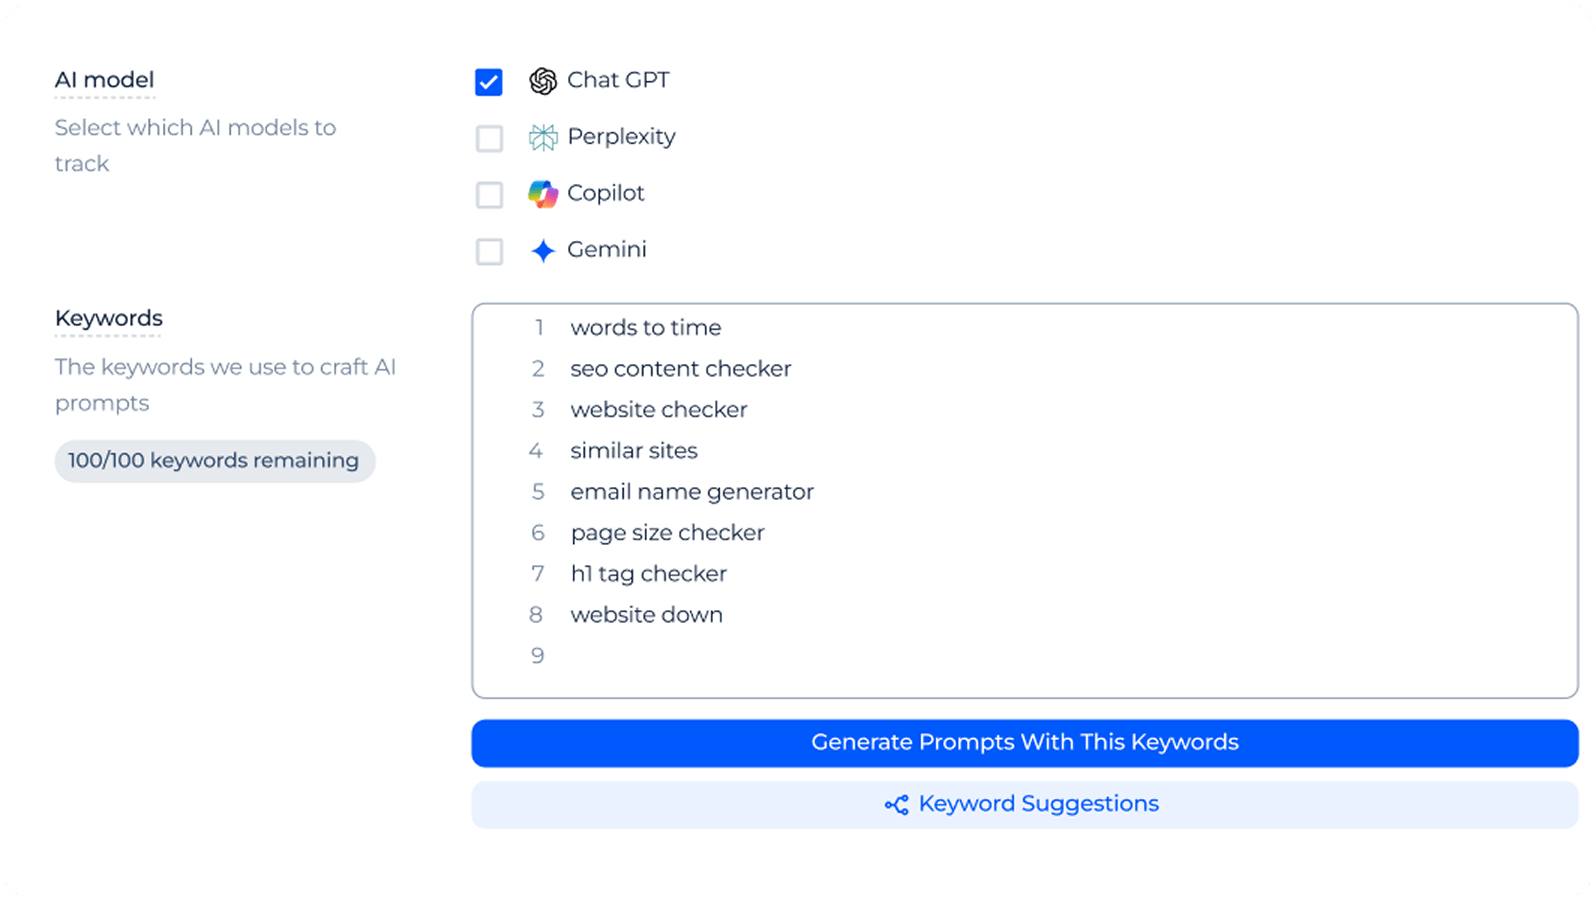The image size is (1596, 900).
Task: Click the keyword 'h1 tag checker'
Action: tap(648, 573)
